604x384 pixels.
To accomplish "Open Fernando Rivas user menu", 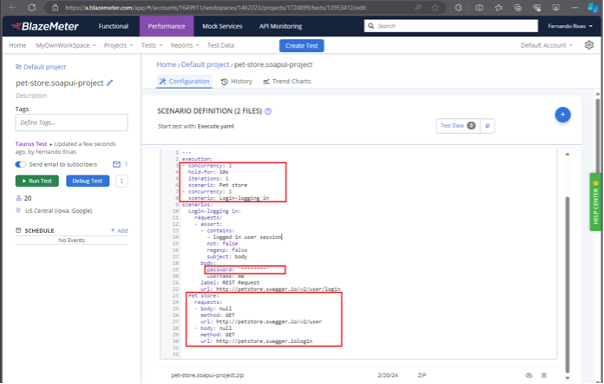I will click(x=570, y=26).
